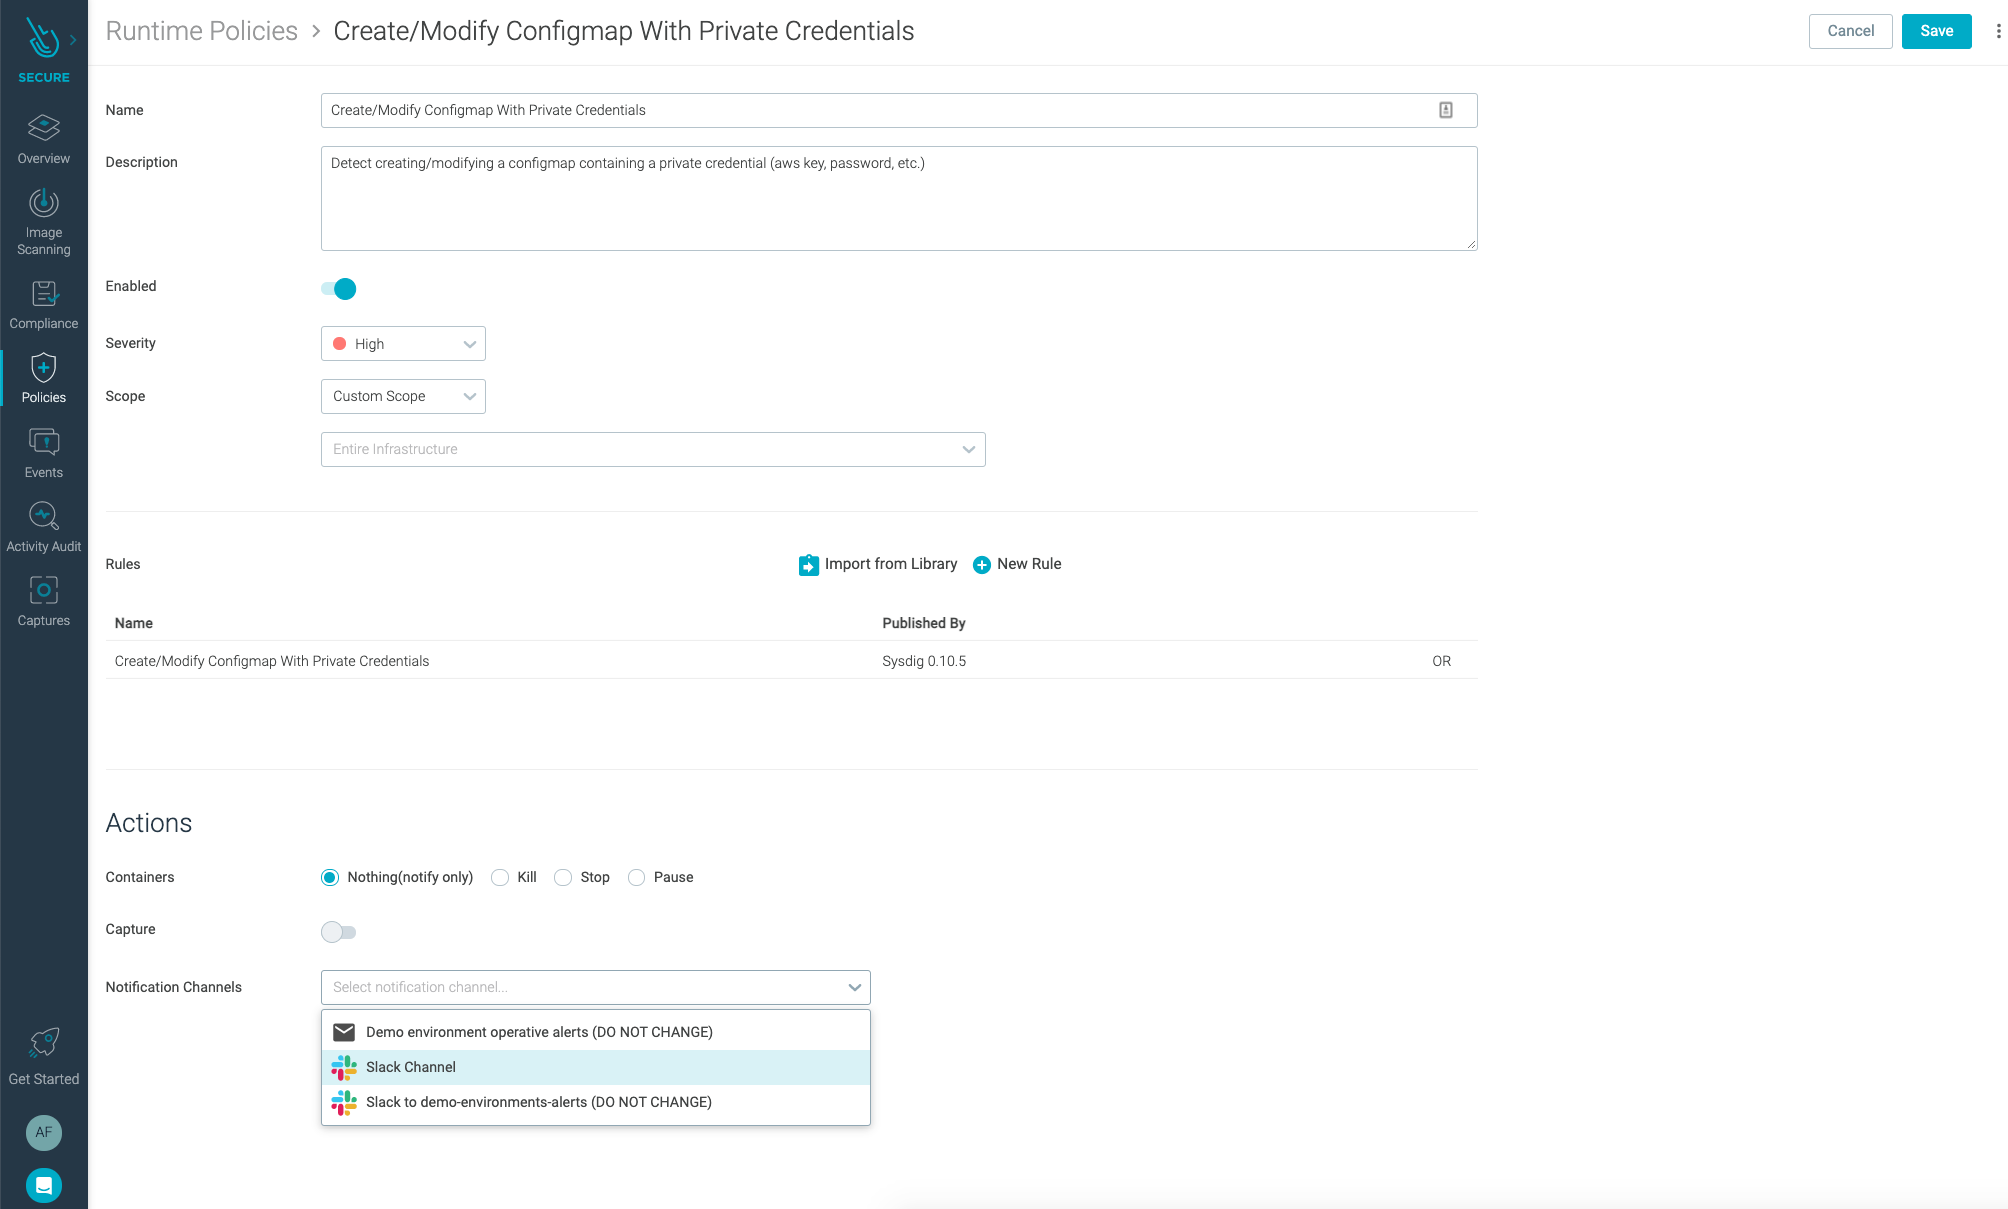The width and height of the screenshot is (2008, 1209).
Task: Click the Runtime Policies breadcrumb
Action: (x=201, y=31)
